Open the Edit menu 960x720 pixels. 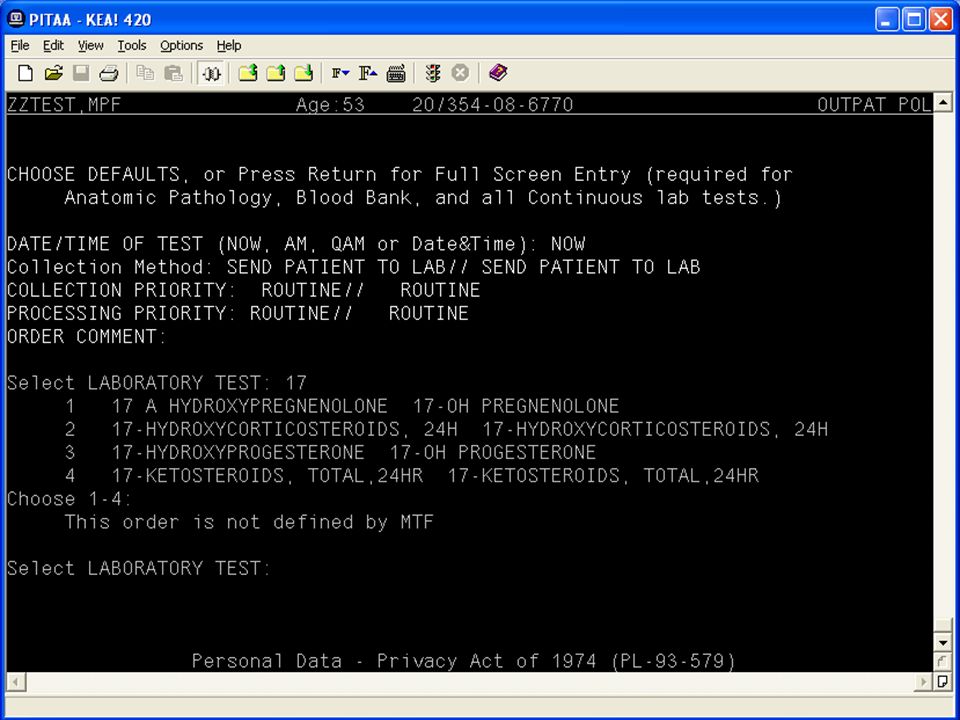pos(53,45)
